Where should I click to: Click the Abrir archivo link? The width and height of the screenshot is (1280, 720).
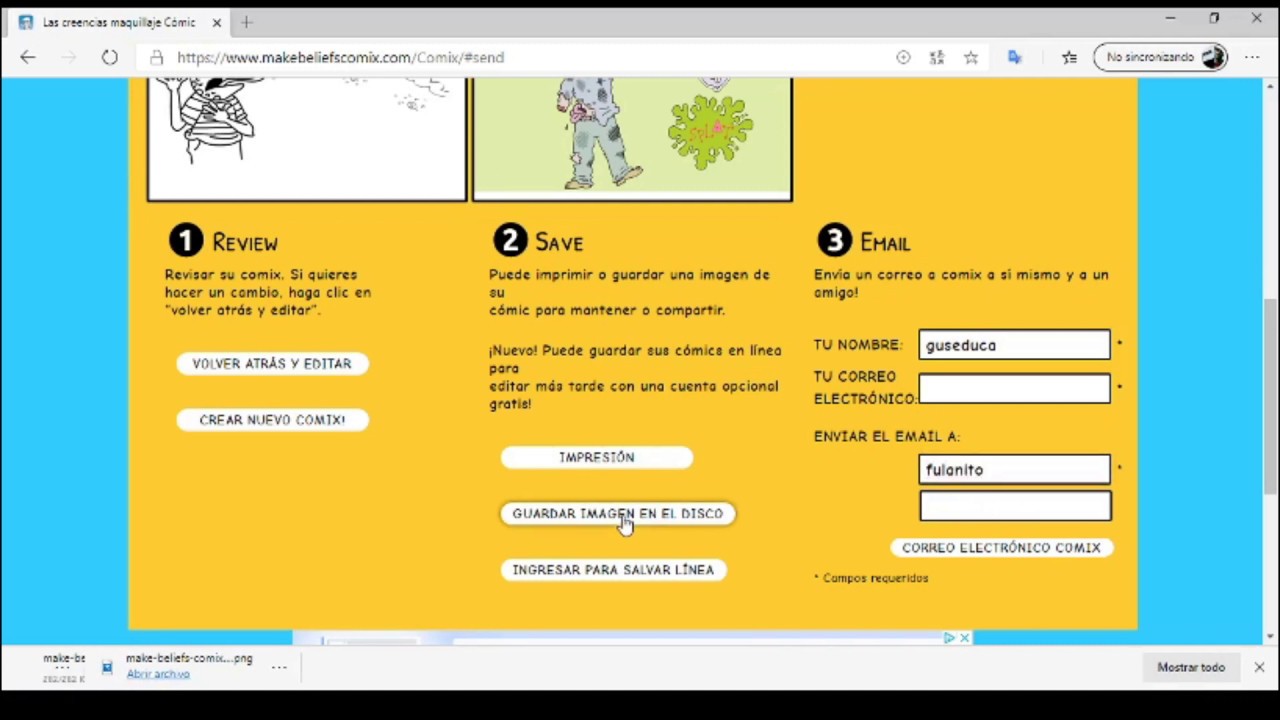[158, 674]
